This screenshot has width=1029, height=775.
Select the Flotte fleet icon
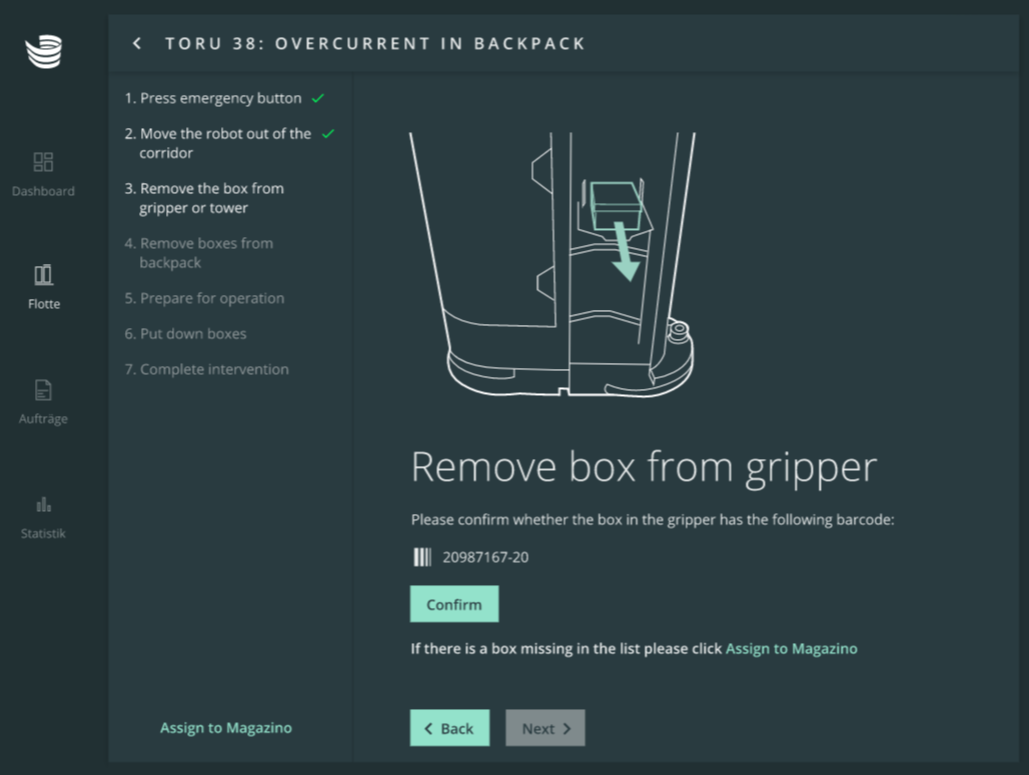(43, 275)
